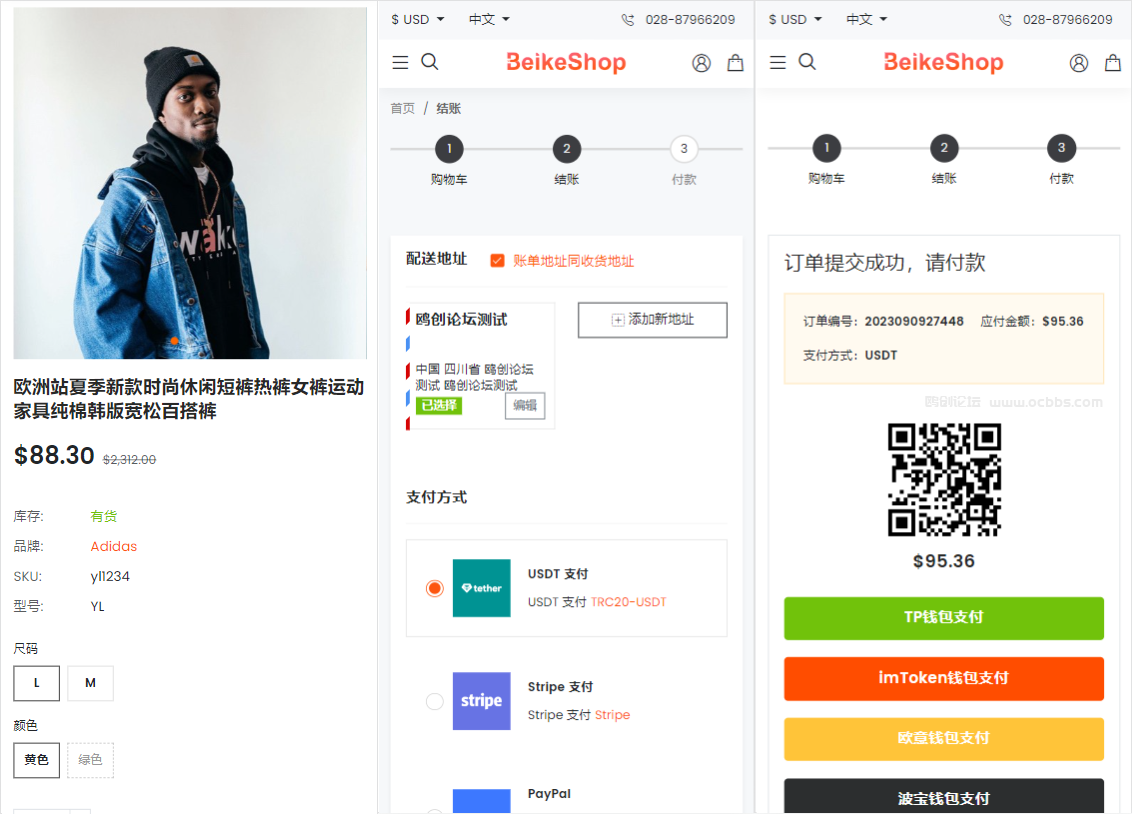Click $95.36 amount below QR code
Viewport: 1132px width, 814px height.
tap(944, 561)
